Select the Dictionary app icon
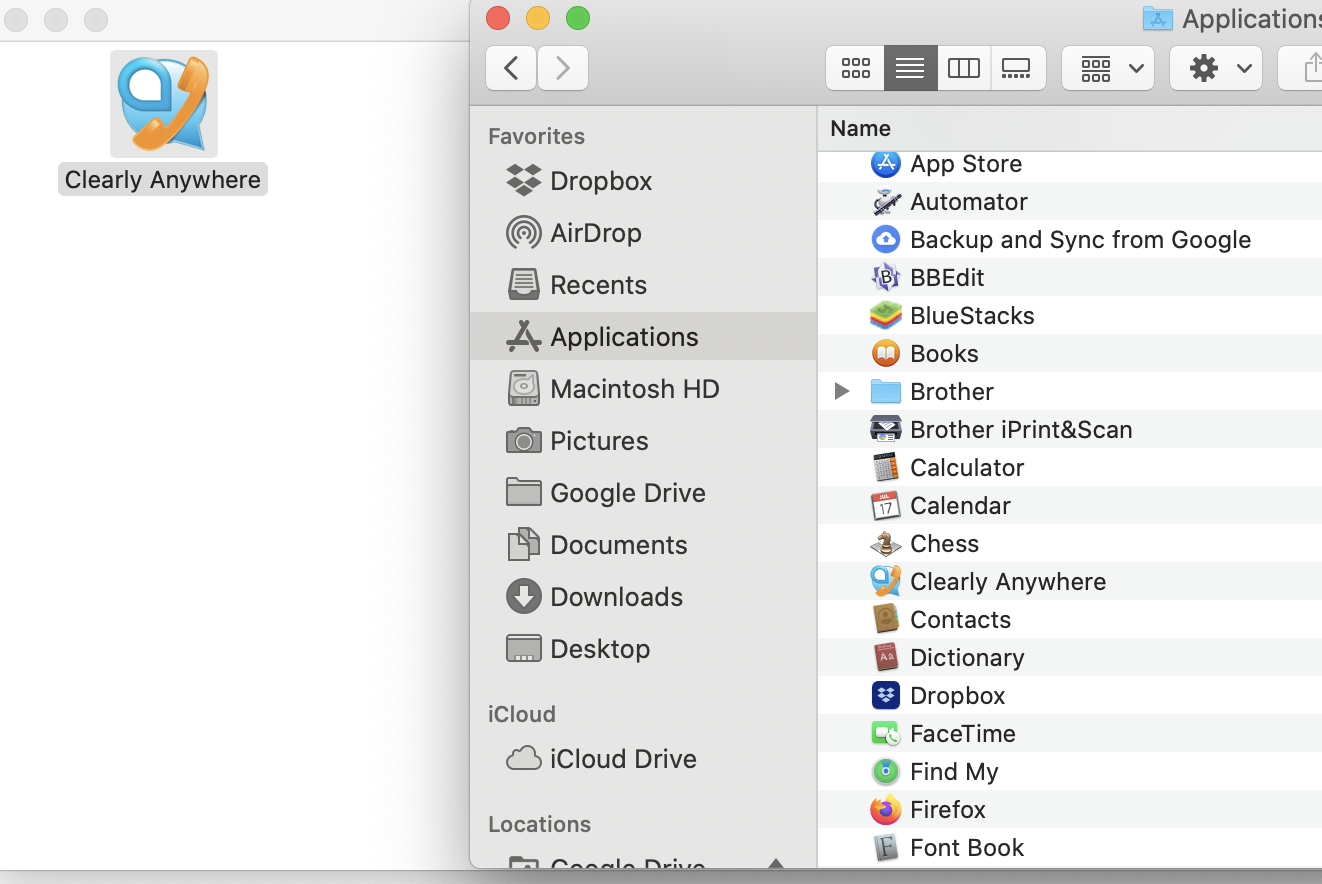This screenshot has height=884, width=1322. 886,657
